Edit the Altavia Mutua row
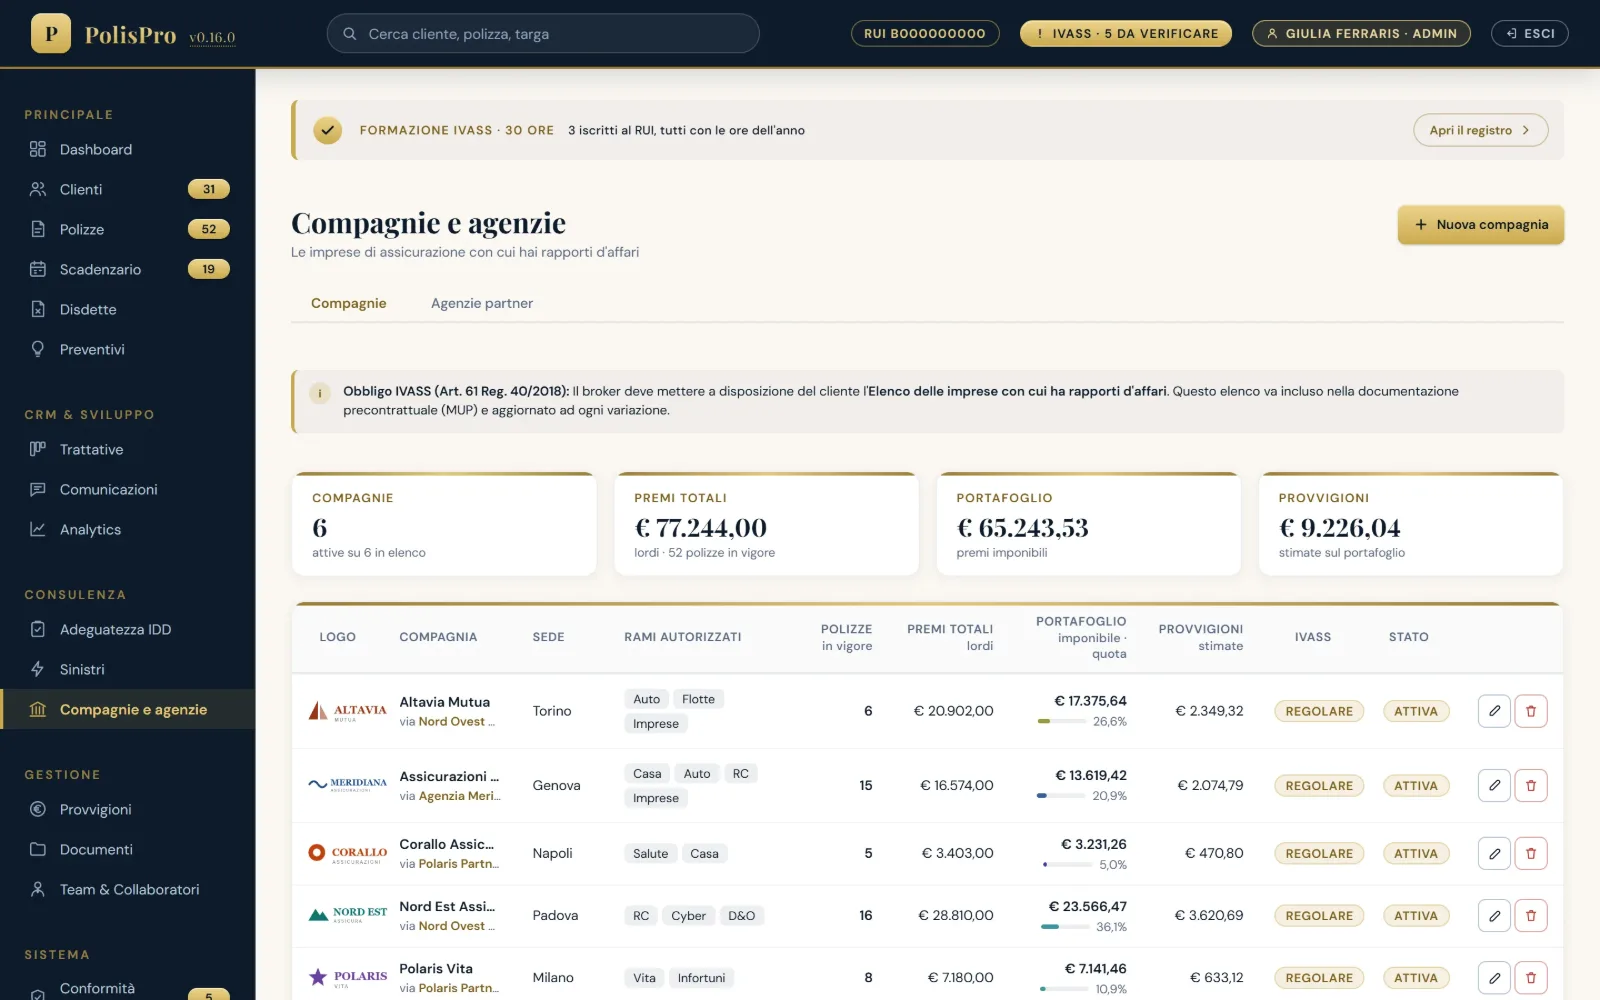This screenshot has height=1000, width=1600. pyautogui.click(x=1494, y=711)
